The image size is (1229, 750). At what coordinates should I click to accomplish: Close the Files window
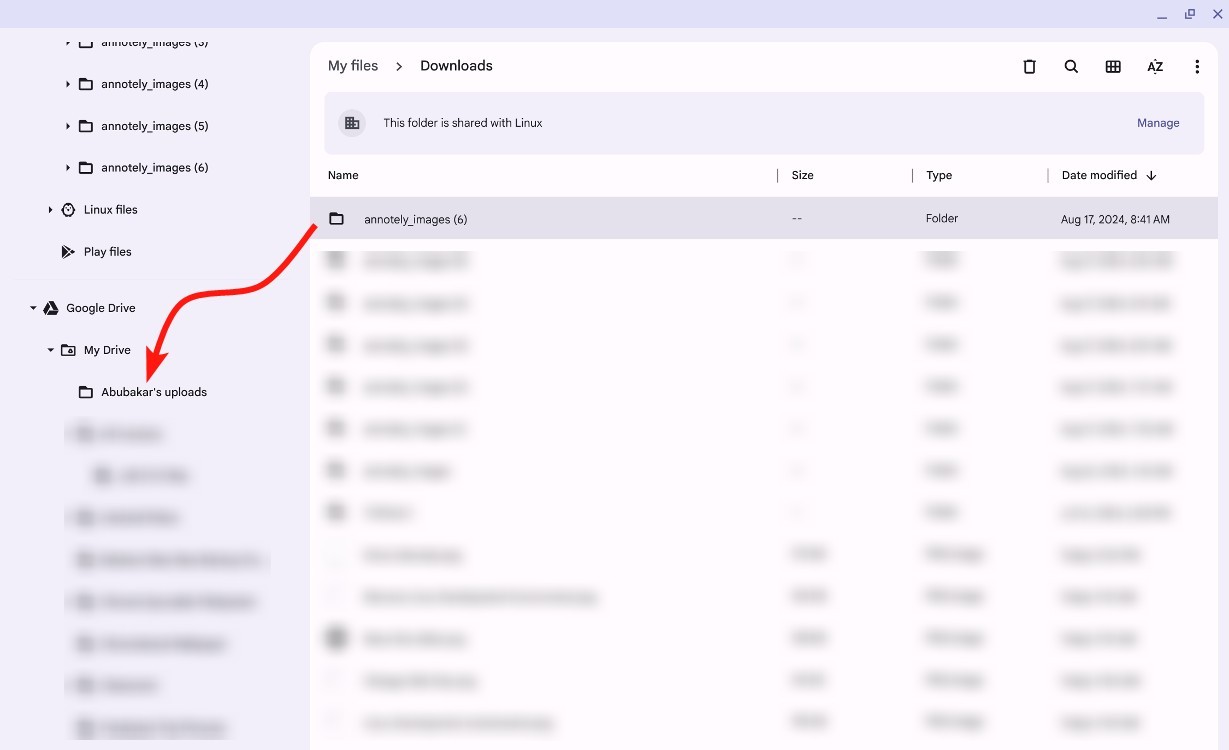pyautogui.click(x=1217, y=14)
